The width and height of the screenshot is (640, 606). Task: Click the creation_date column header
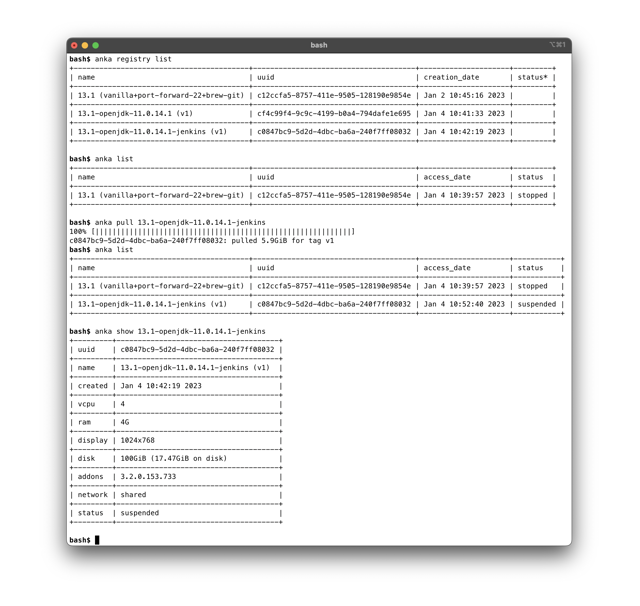pyautogui.click(x=451, y=77)
